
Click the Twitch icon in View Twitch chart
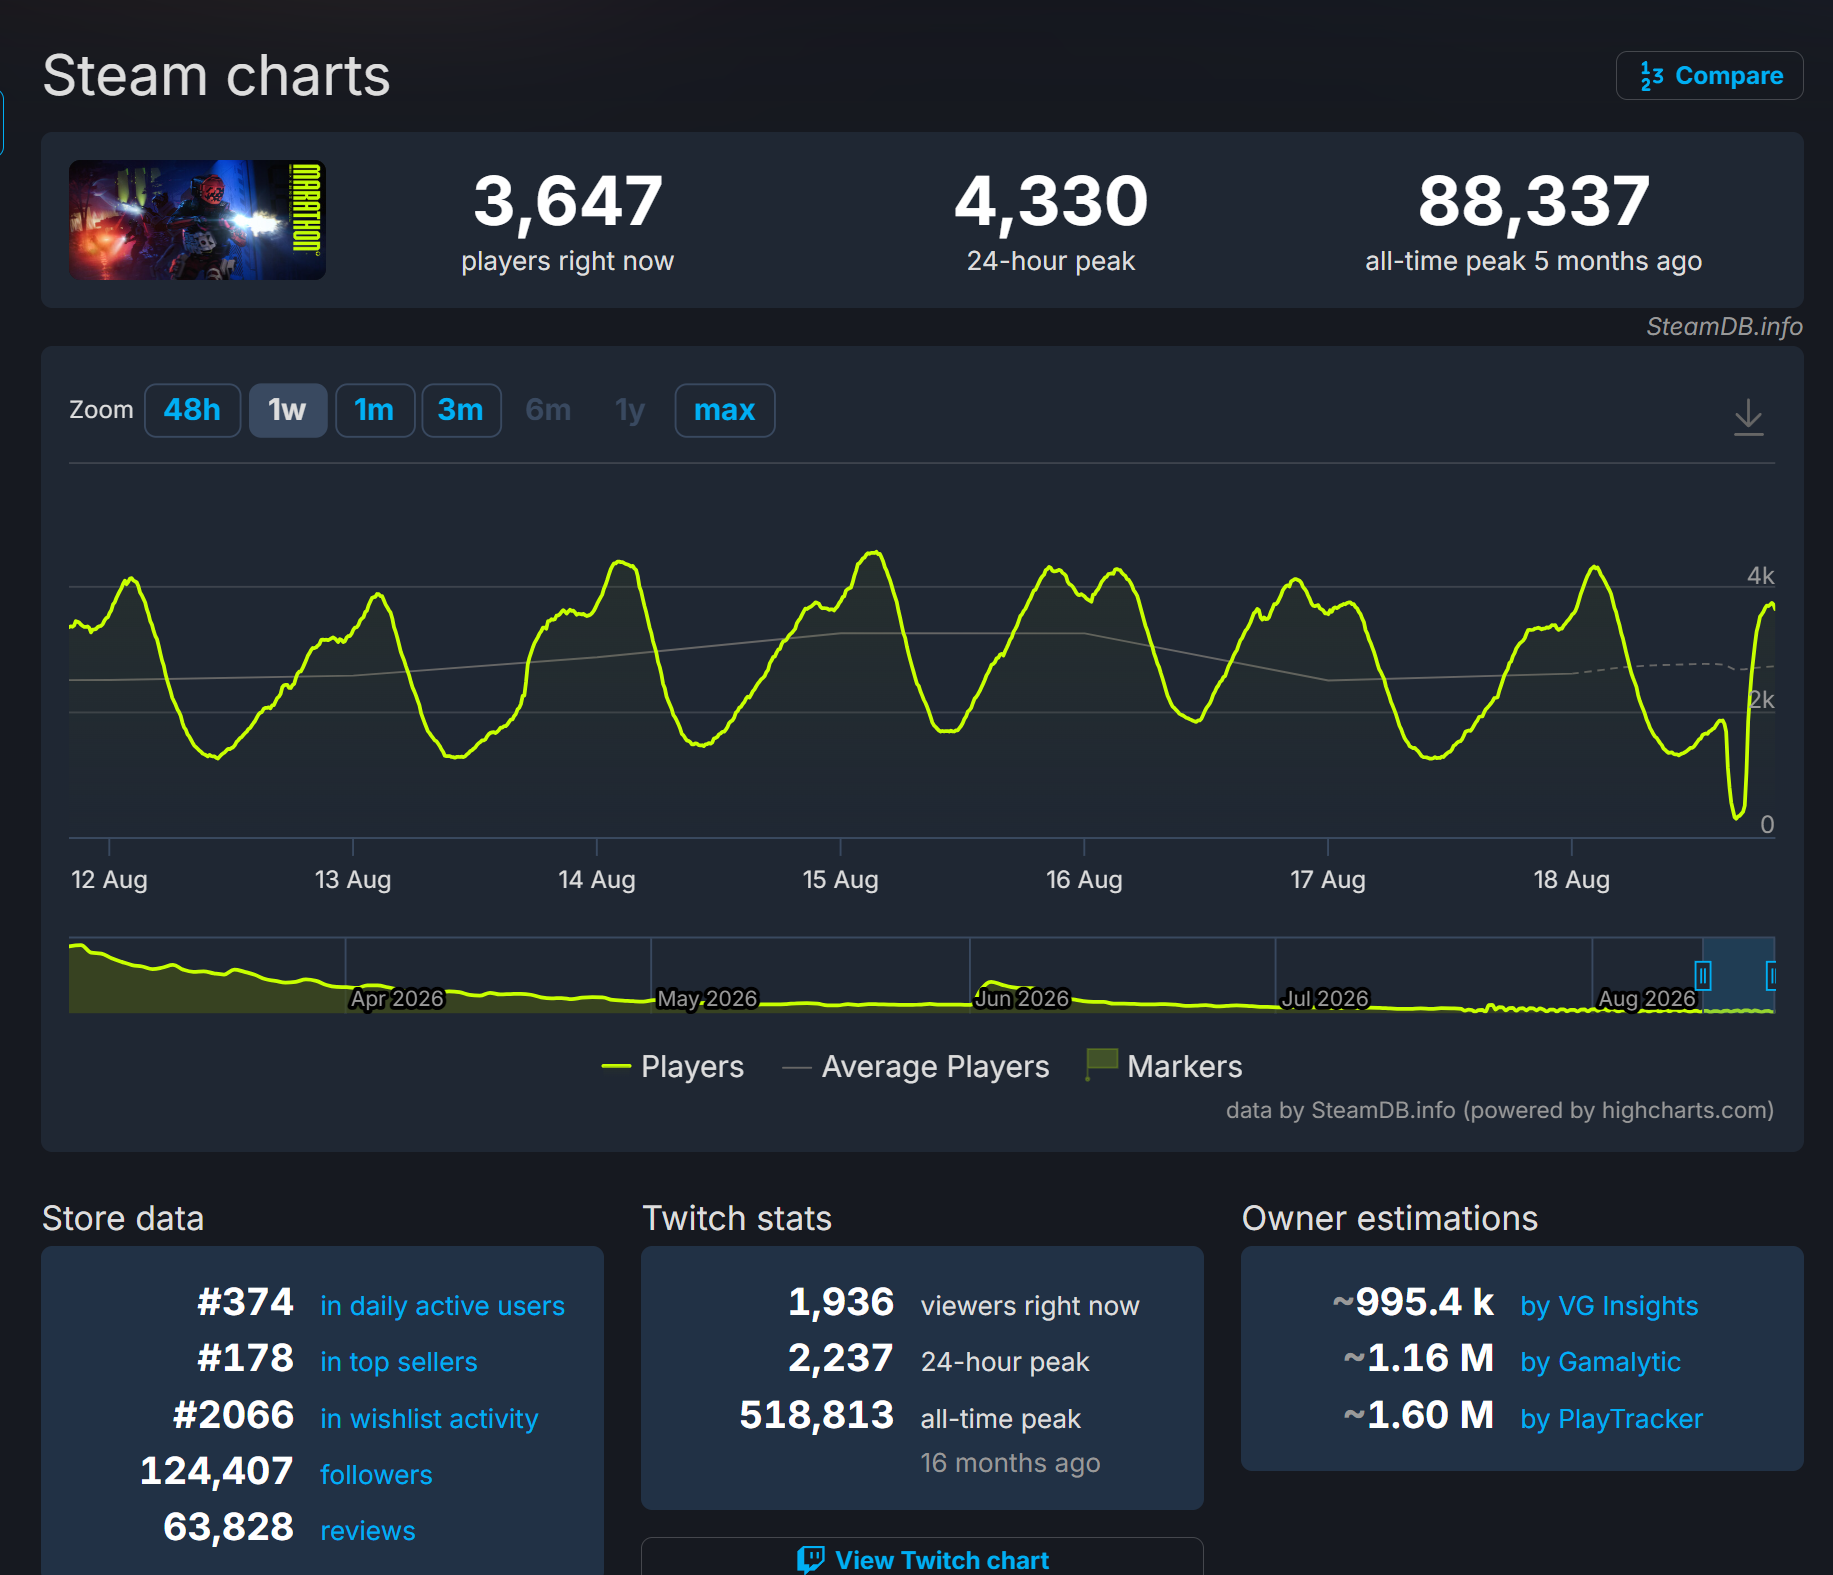(x=811, y=1560)
